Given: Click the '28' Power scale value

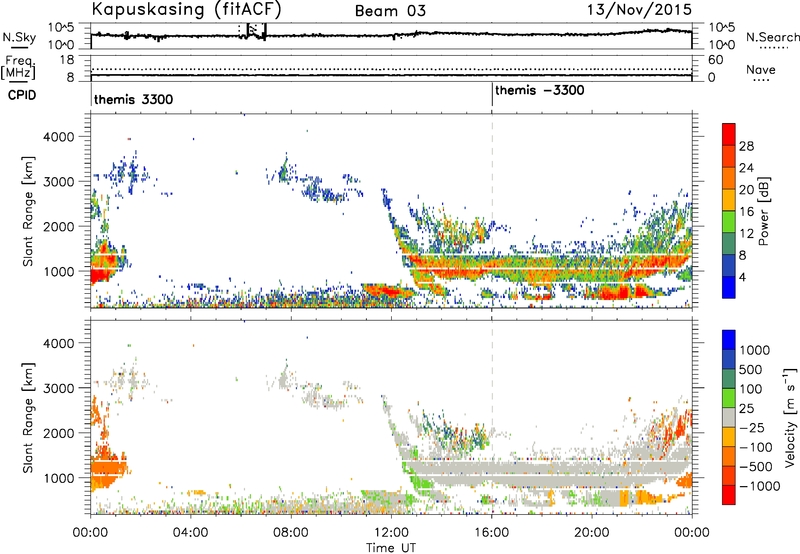Looking at the screenshot, I should coord(746,146).
